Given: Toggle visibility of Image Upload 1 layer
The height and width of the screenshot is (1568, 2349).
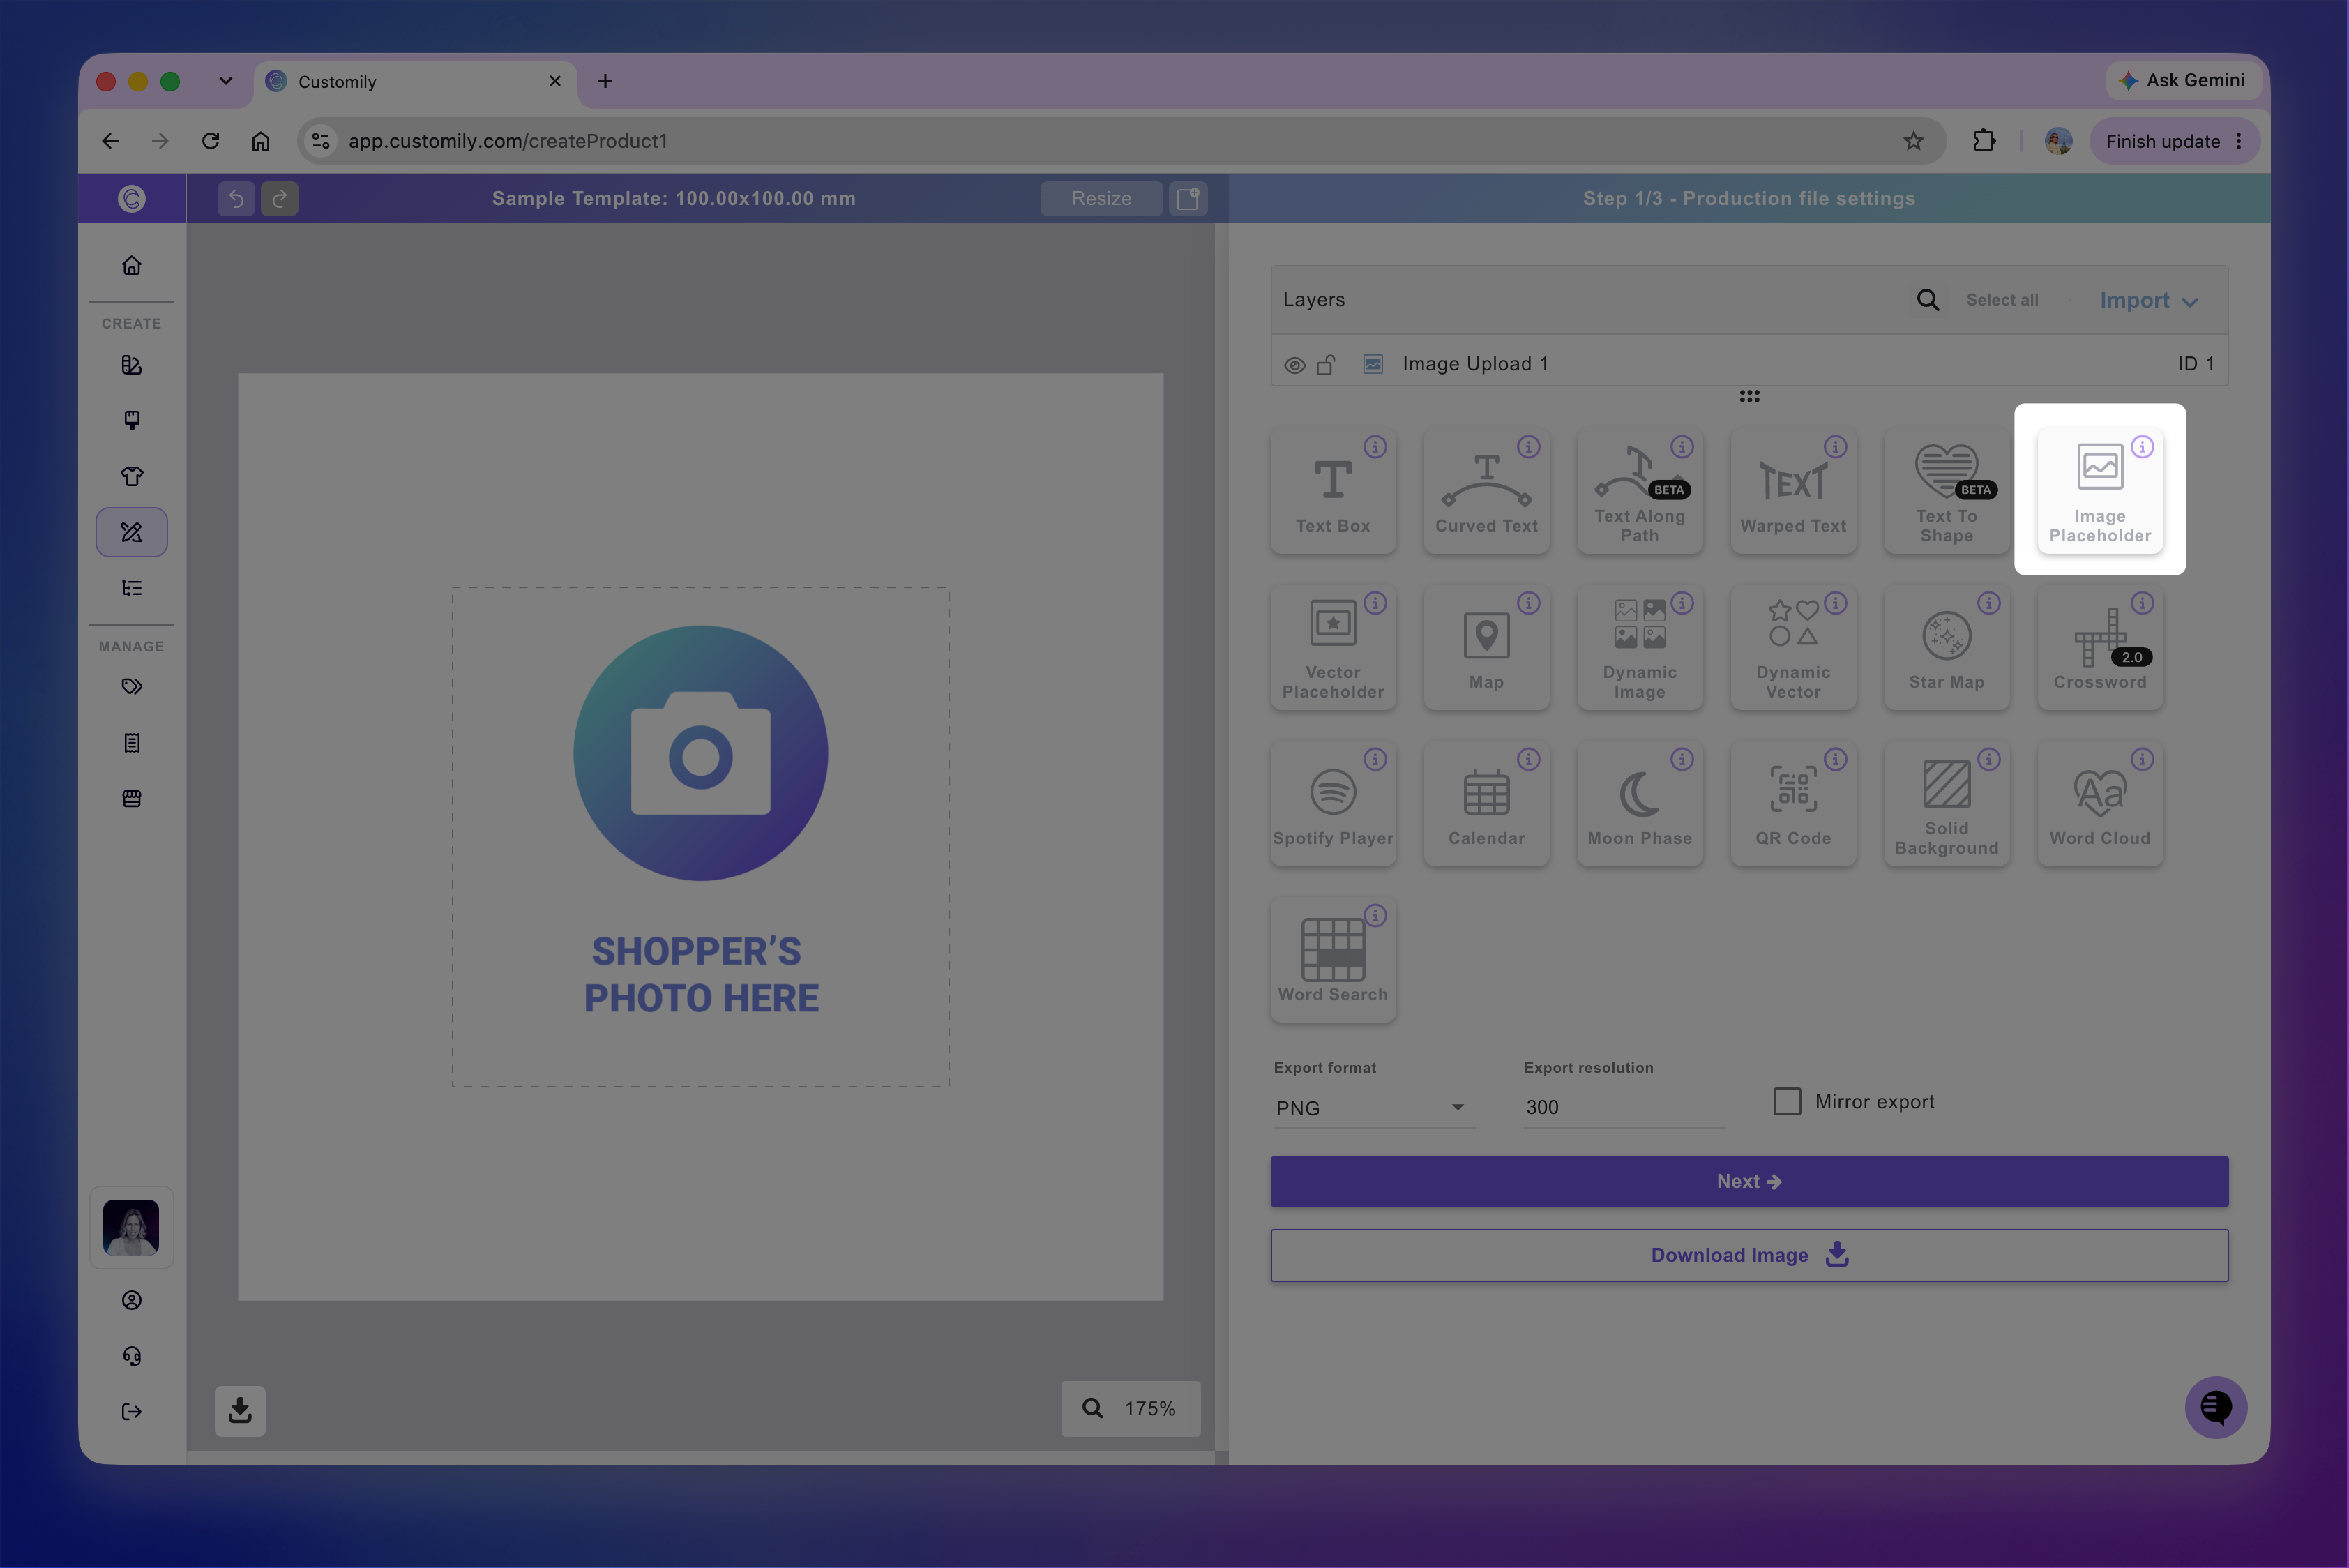Looking at the screenshot, I should tap(1294, 365).
